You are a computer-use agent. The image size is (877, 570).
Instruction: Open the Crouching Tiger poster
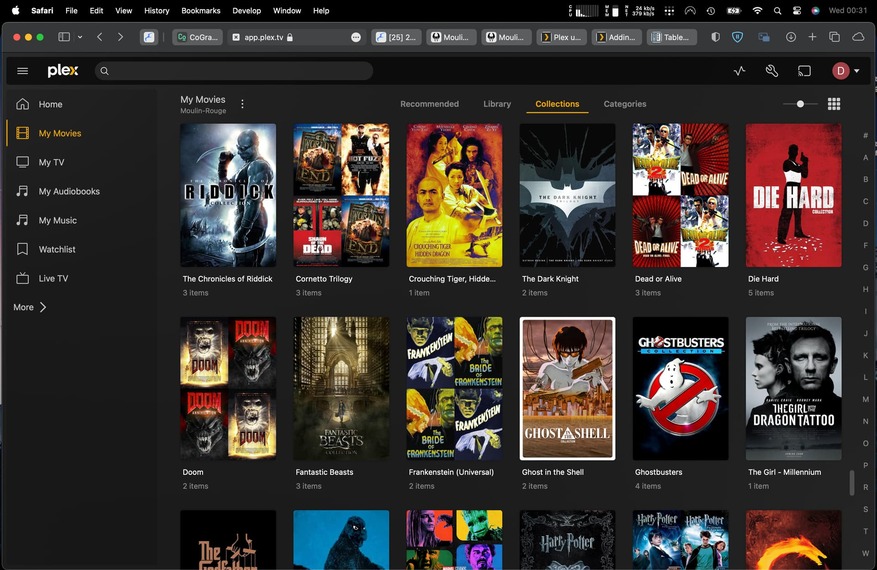coord(454,195)
